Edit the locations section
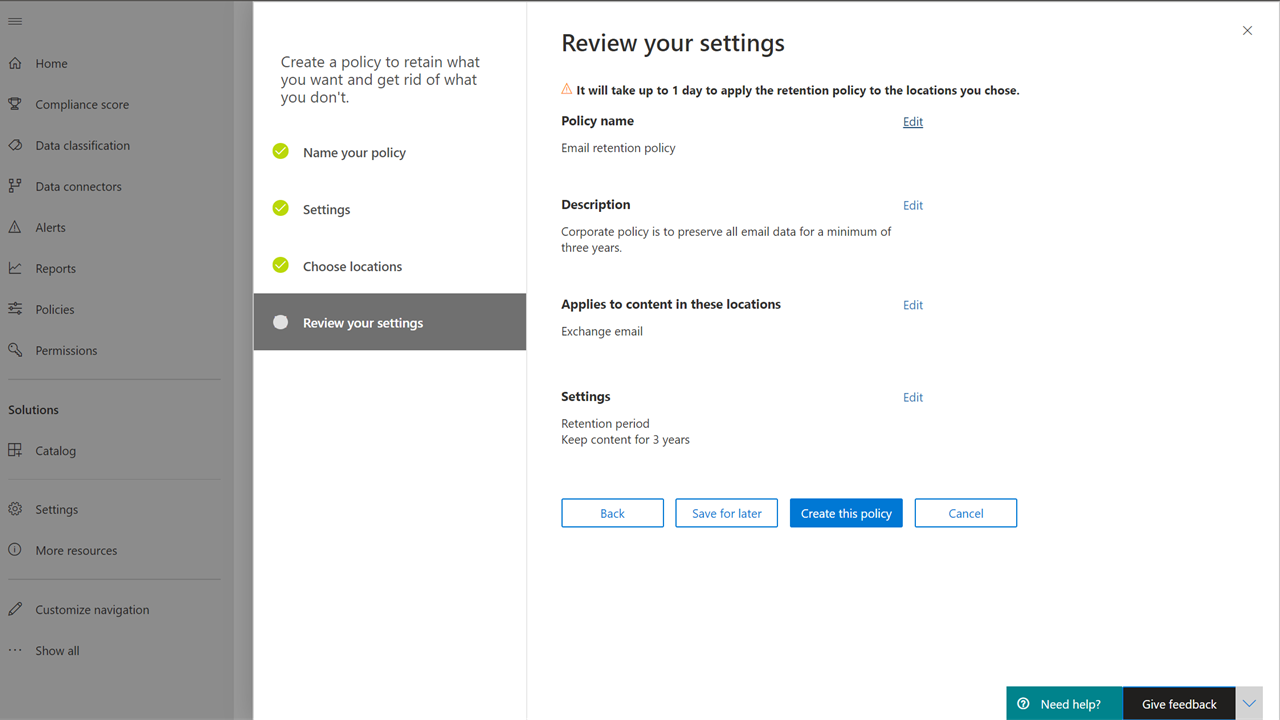1280x720 pixels. pyautogui.click(x=913, y=305)
